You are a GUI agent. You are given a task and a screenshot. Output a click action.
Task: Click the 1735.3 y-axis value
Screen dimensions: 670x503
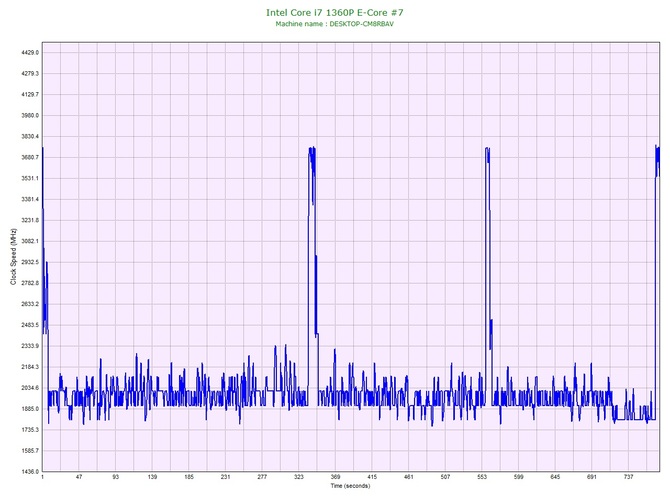pyautogui.click(x=30, y=429)
